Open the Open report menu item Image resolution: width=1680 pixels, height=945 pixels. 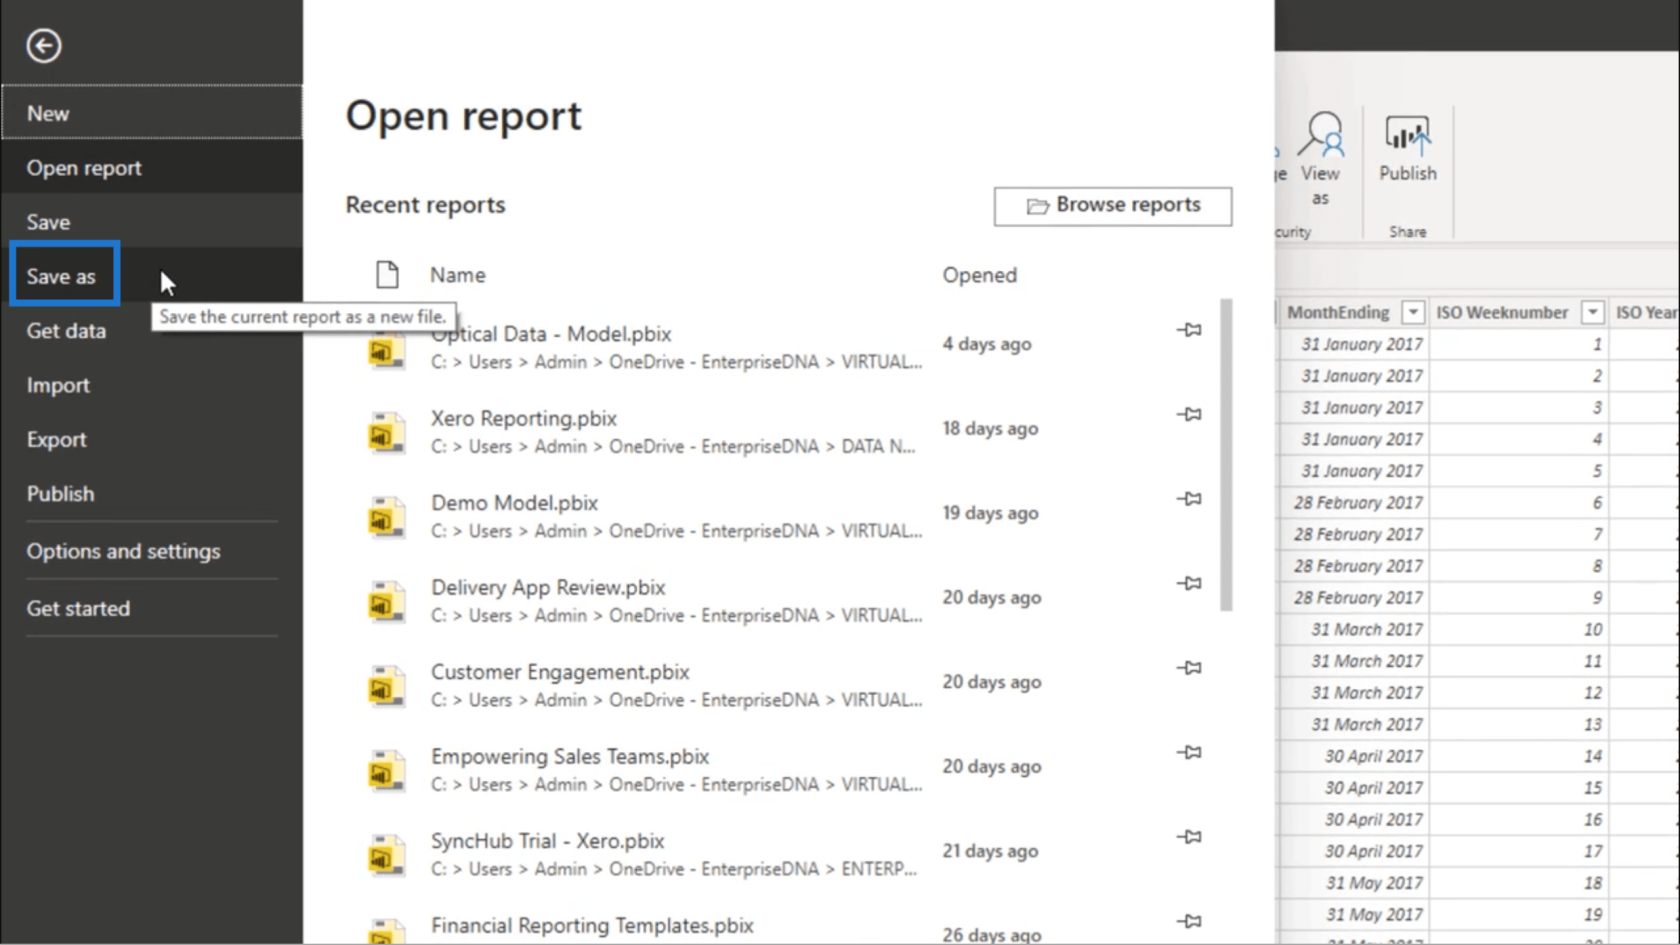151,168
